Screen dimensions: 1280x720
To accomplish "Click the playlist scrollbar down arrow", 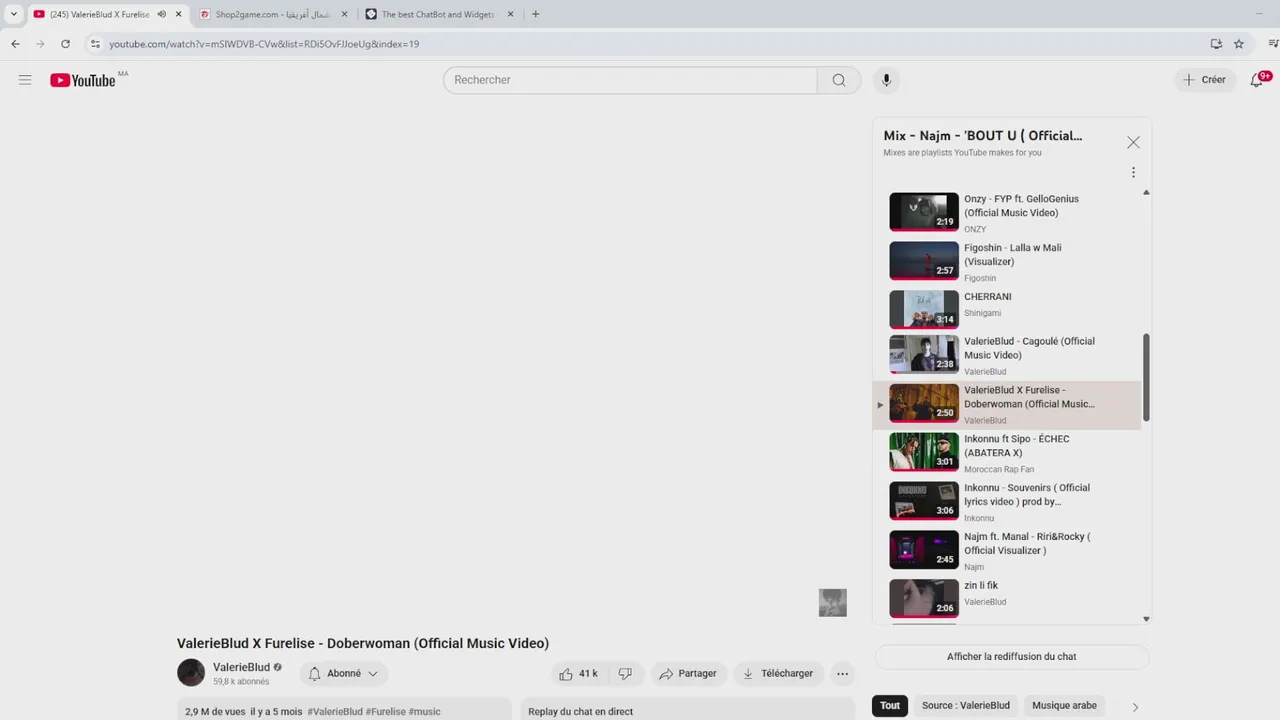I will pos(1146,619).
